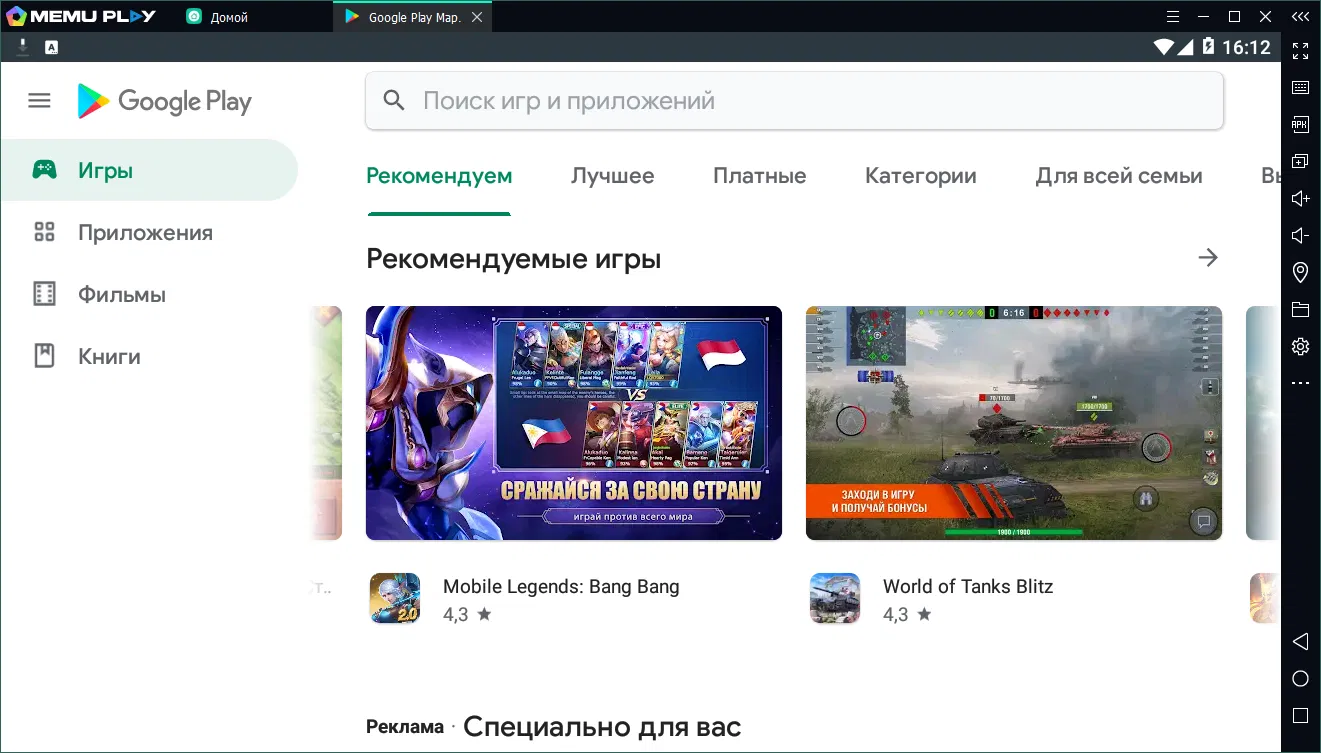Image resolution: width=1321 pixels, height=753 pixels.
Task: Click the Рекомендуемые игры heading
Action: point(514,259)
